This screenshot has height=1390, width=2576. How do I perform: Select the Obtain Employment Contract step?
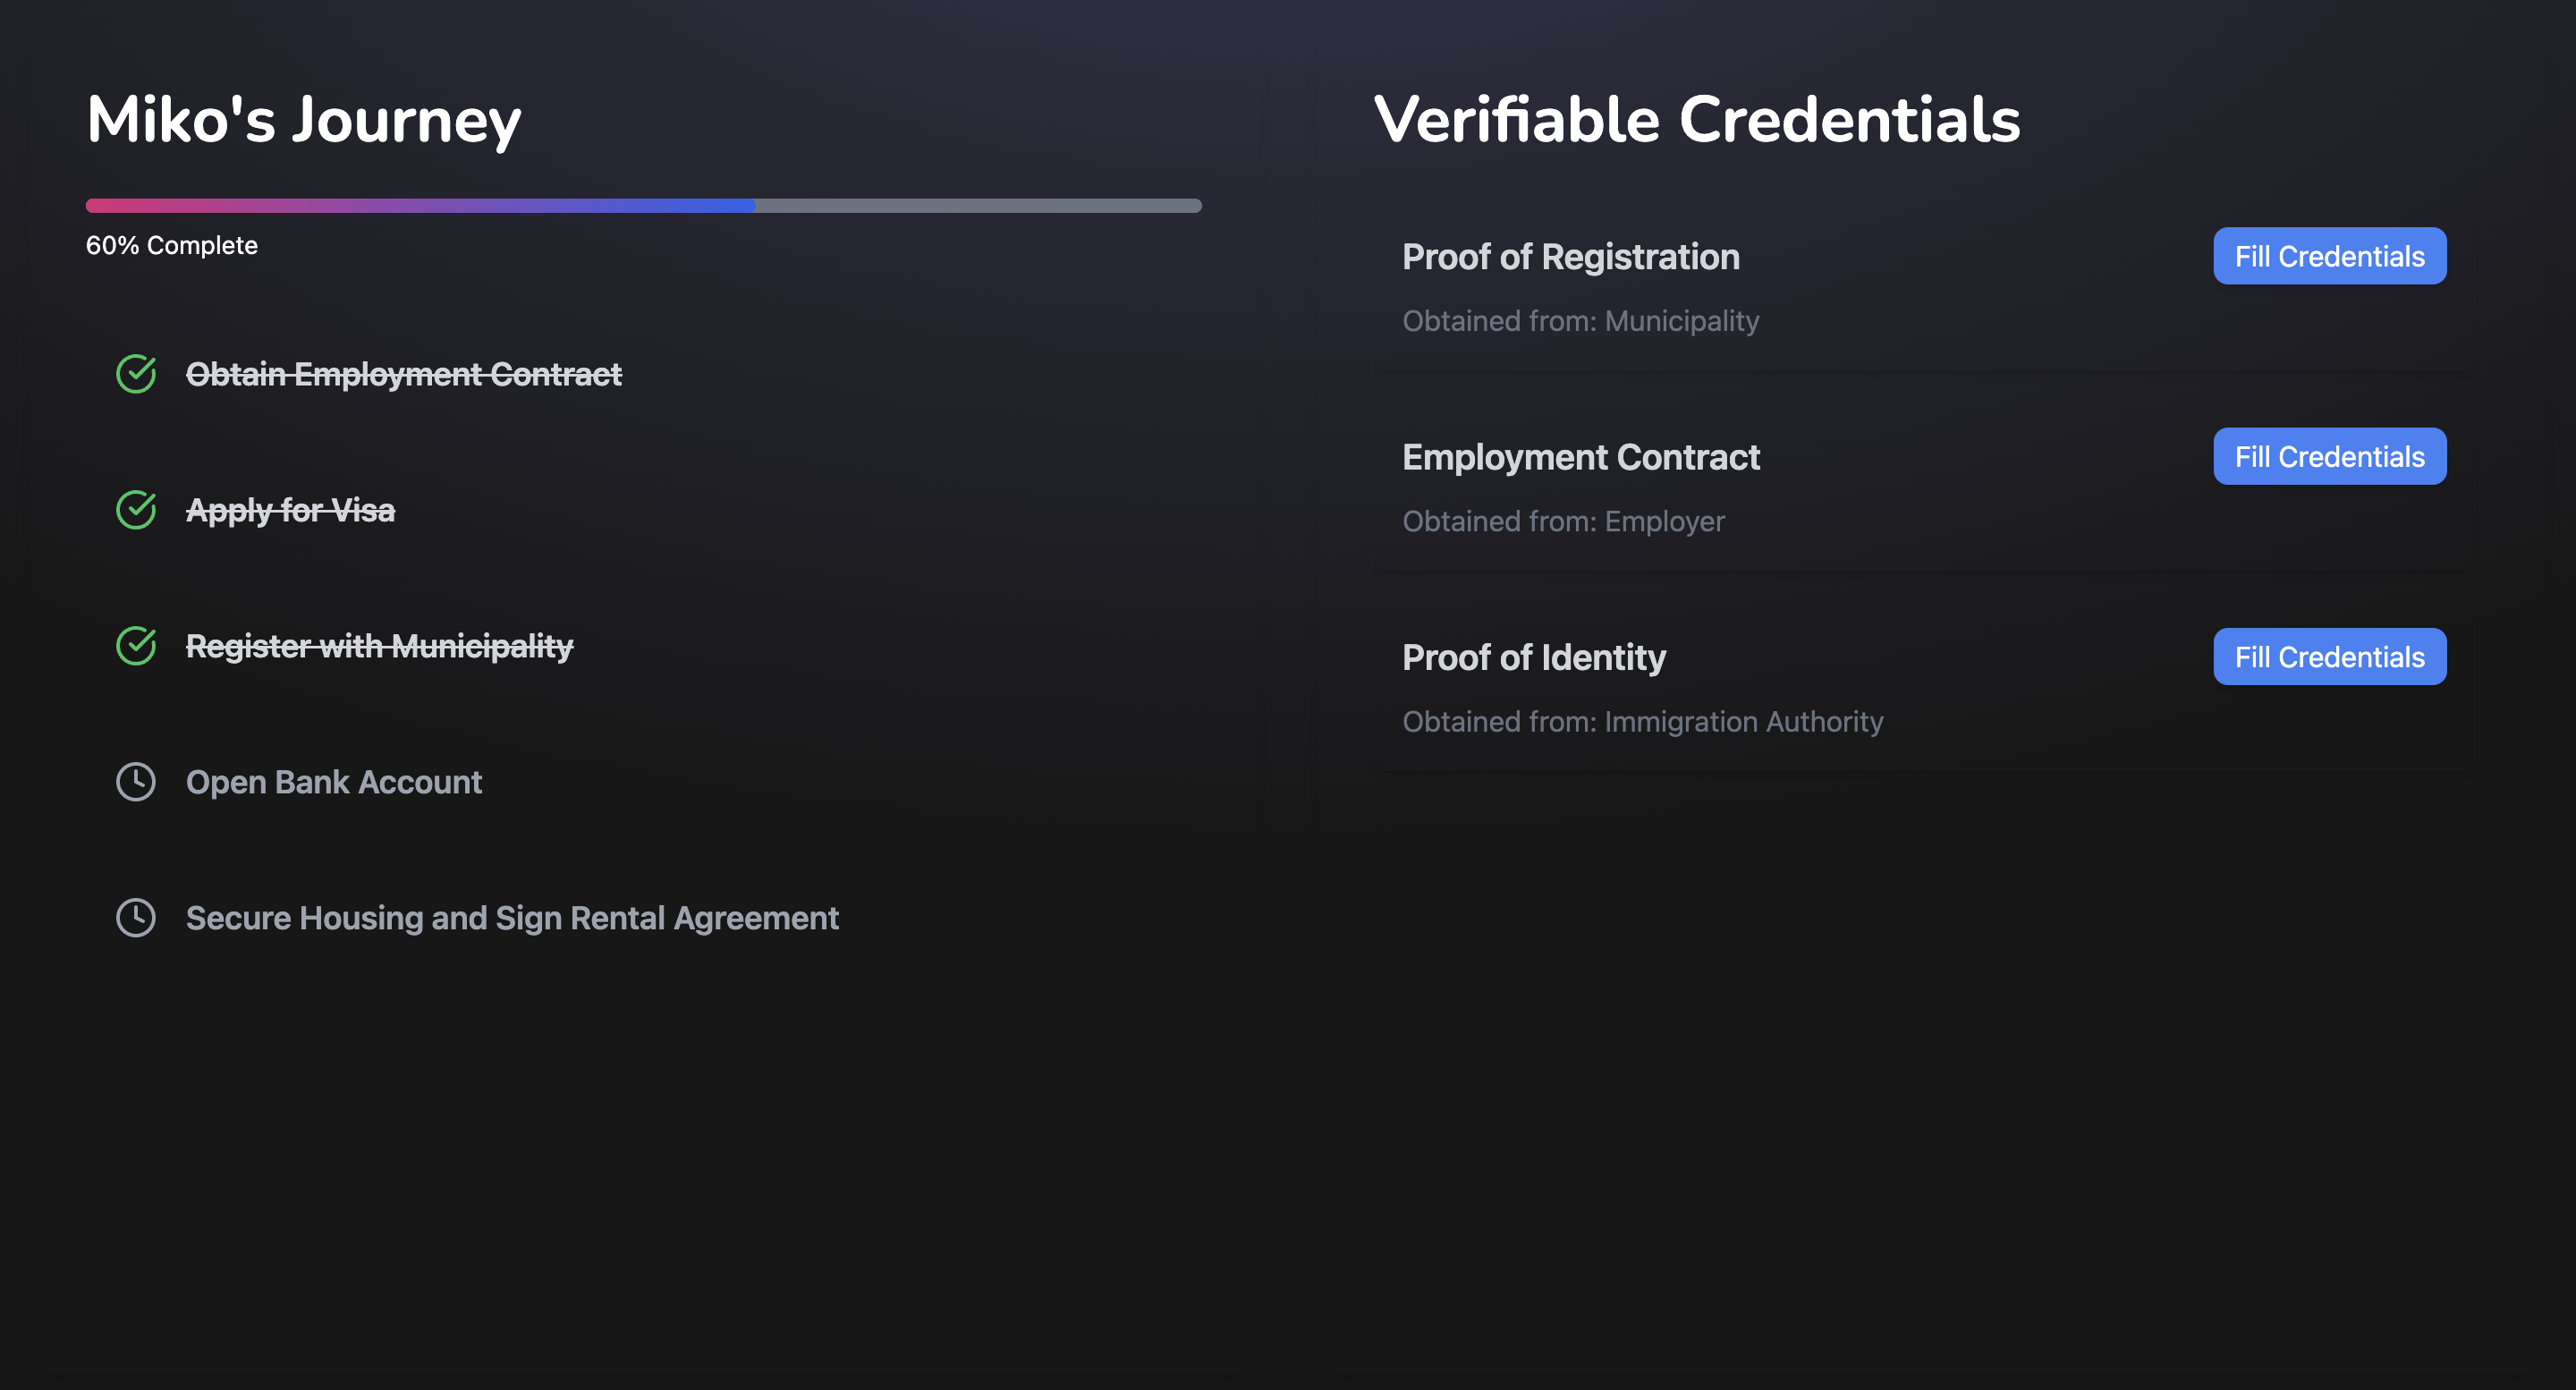[x=403, y=374]
